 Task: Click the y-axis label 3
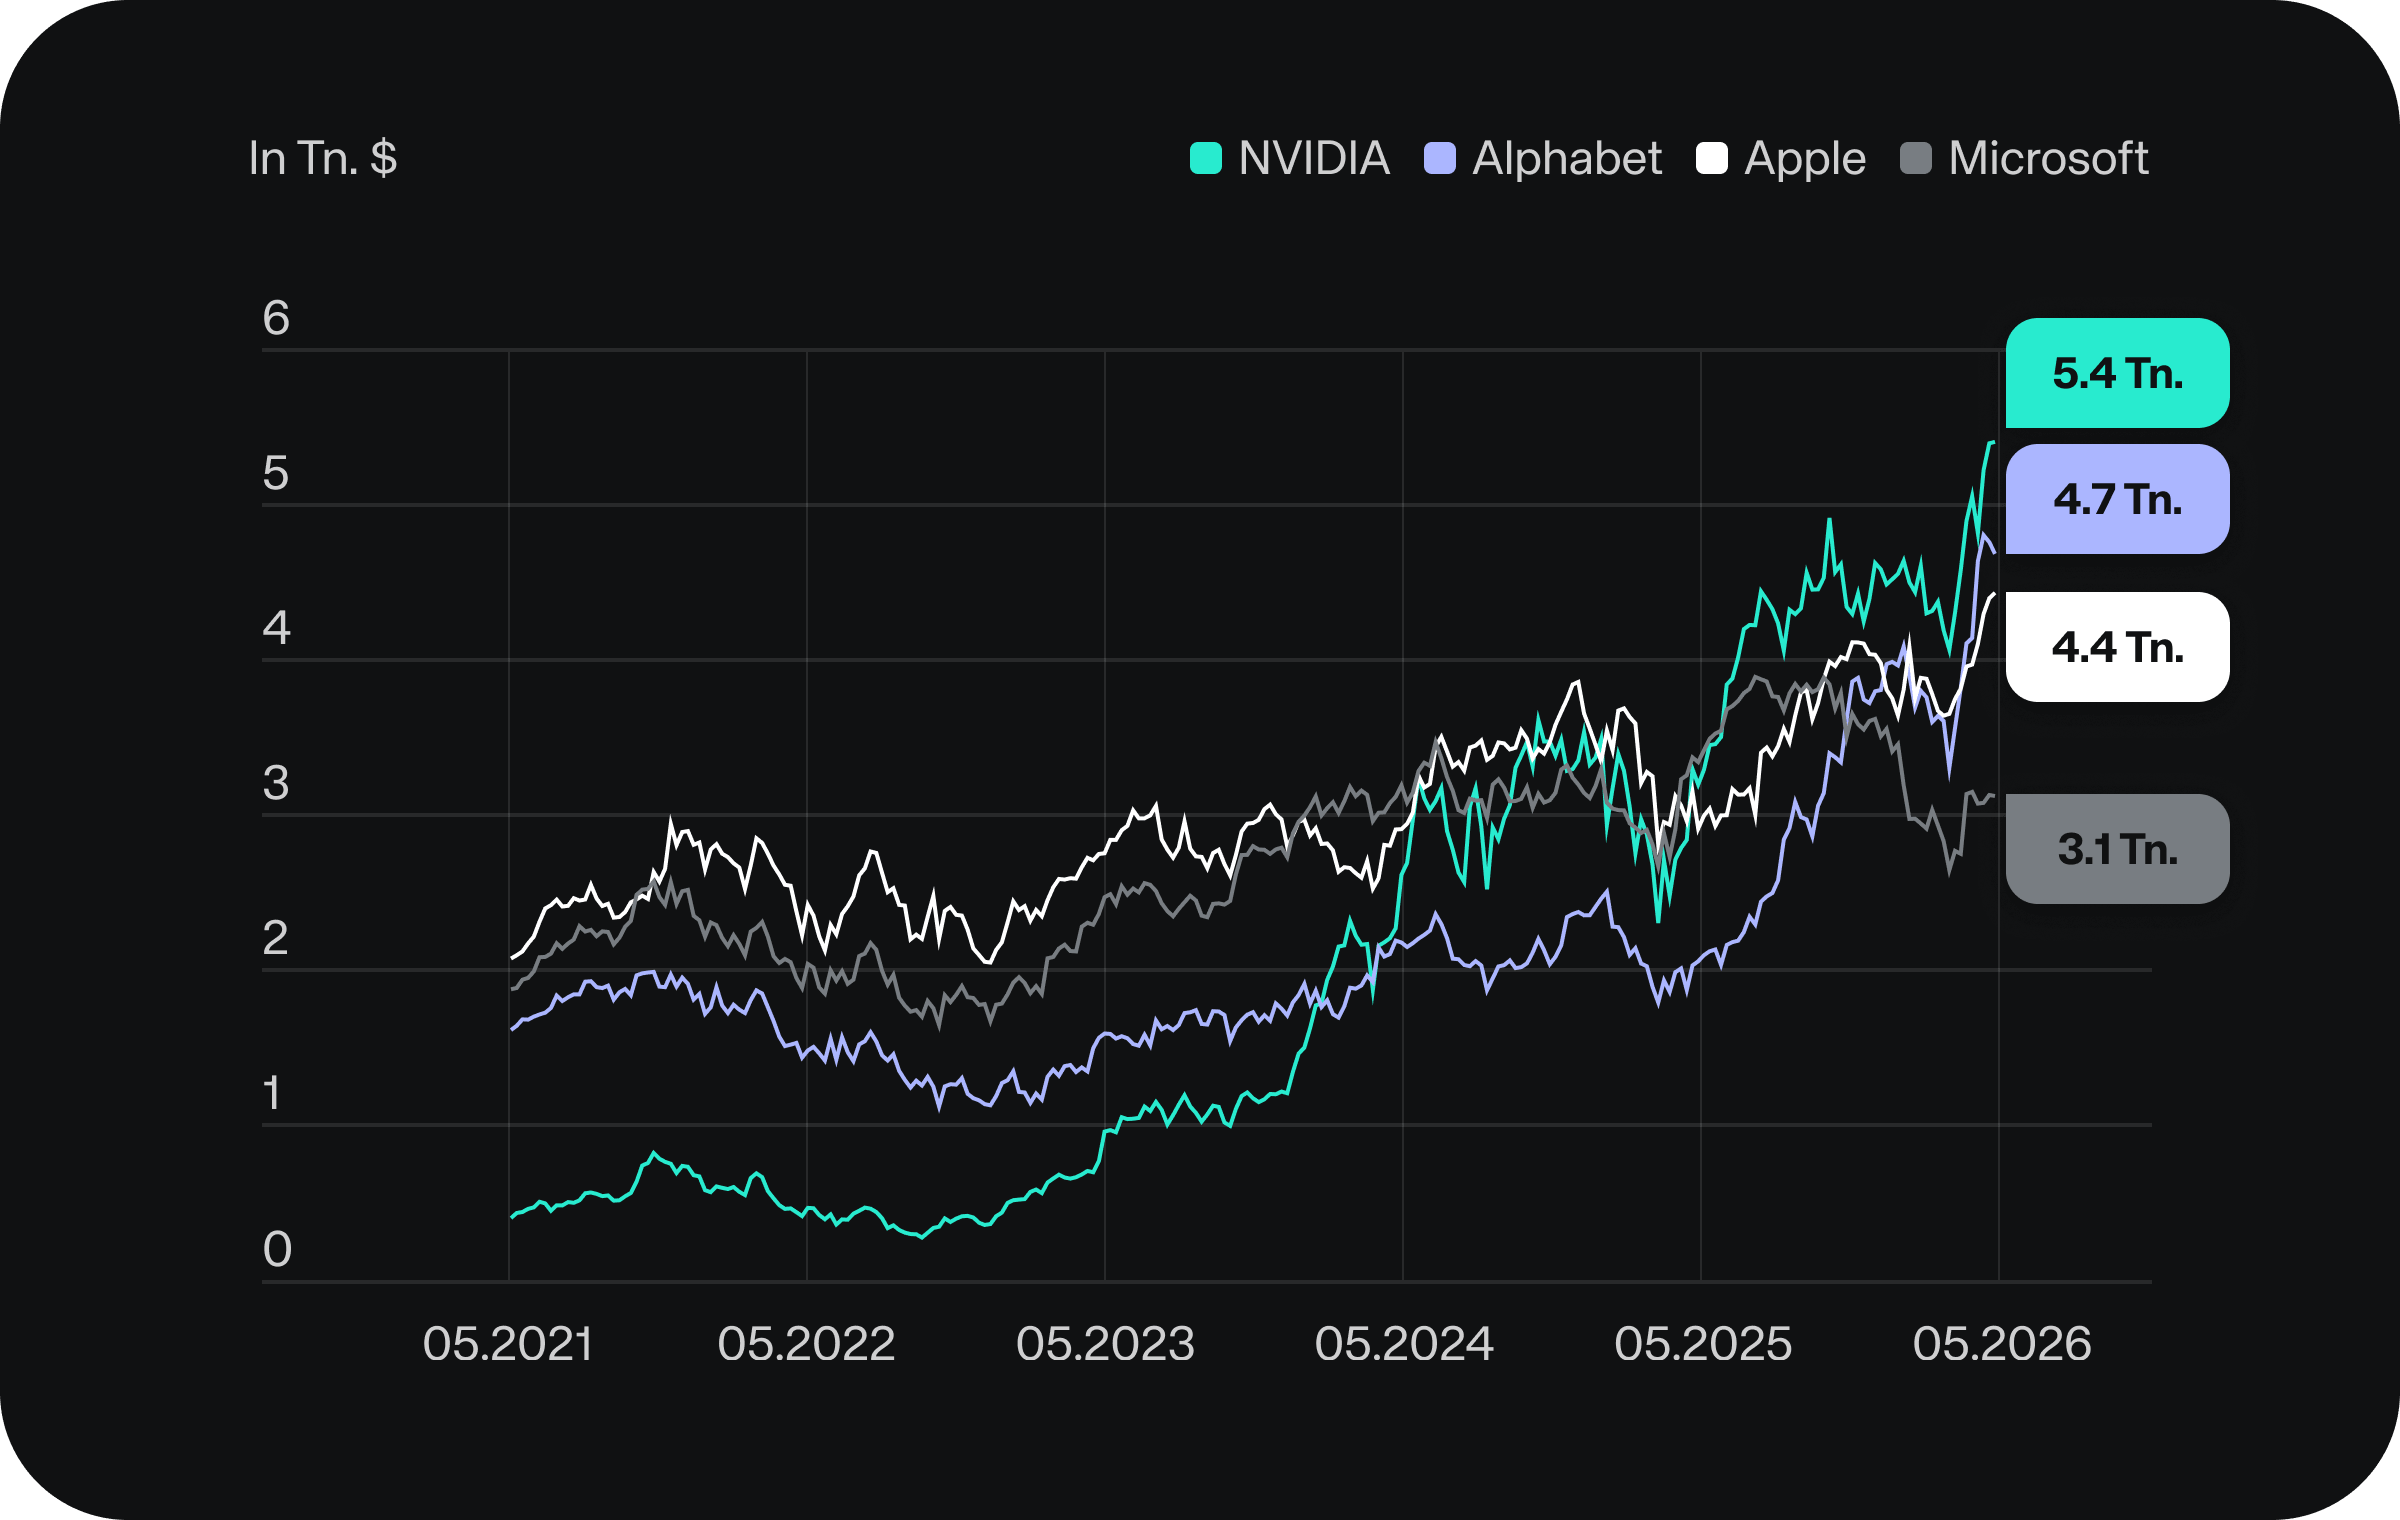click(x=276, y=783)
